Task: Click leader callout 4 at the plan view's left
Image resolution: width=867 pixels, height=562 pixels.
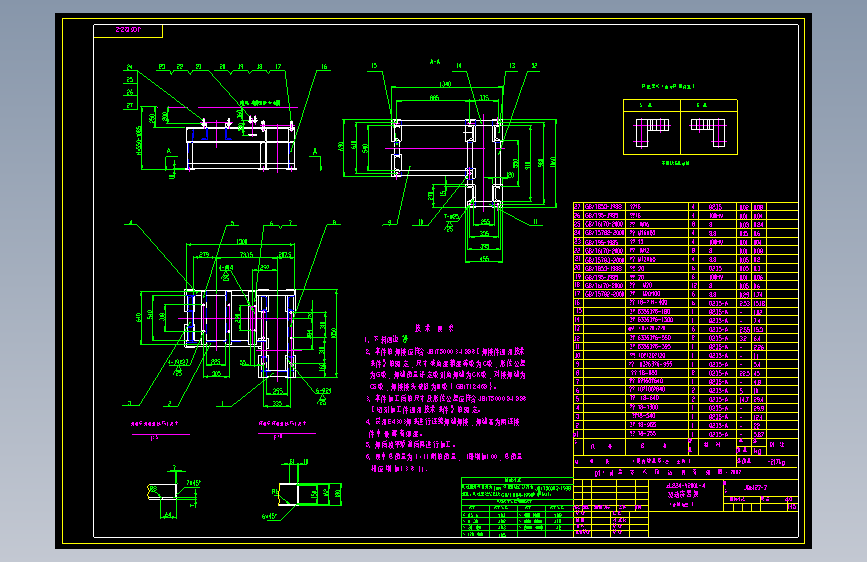Action: click(131, 223)
